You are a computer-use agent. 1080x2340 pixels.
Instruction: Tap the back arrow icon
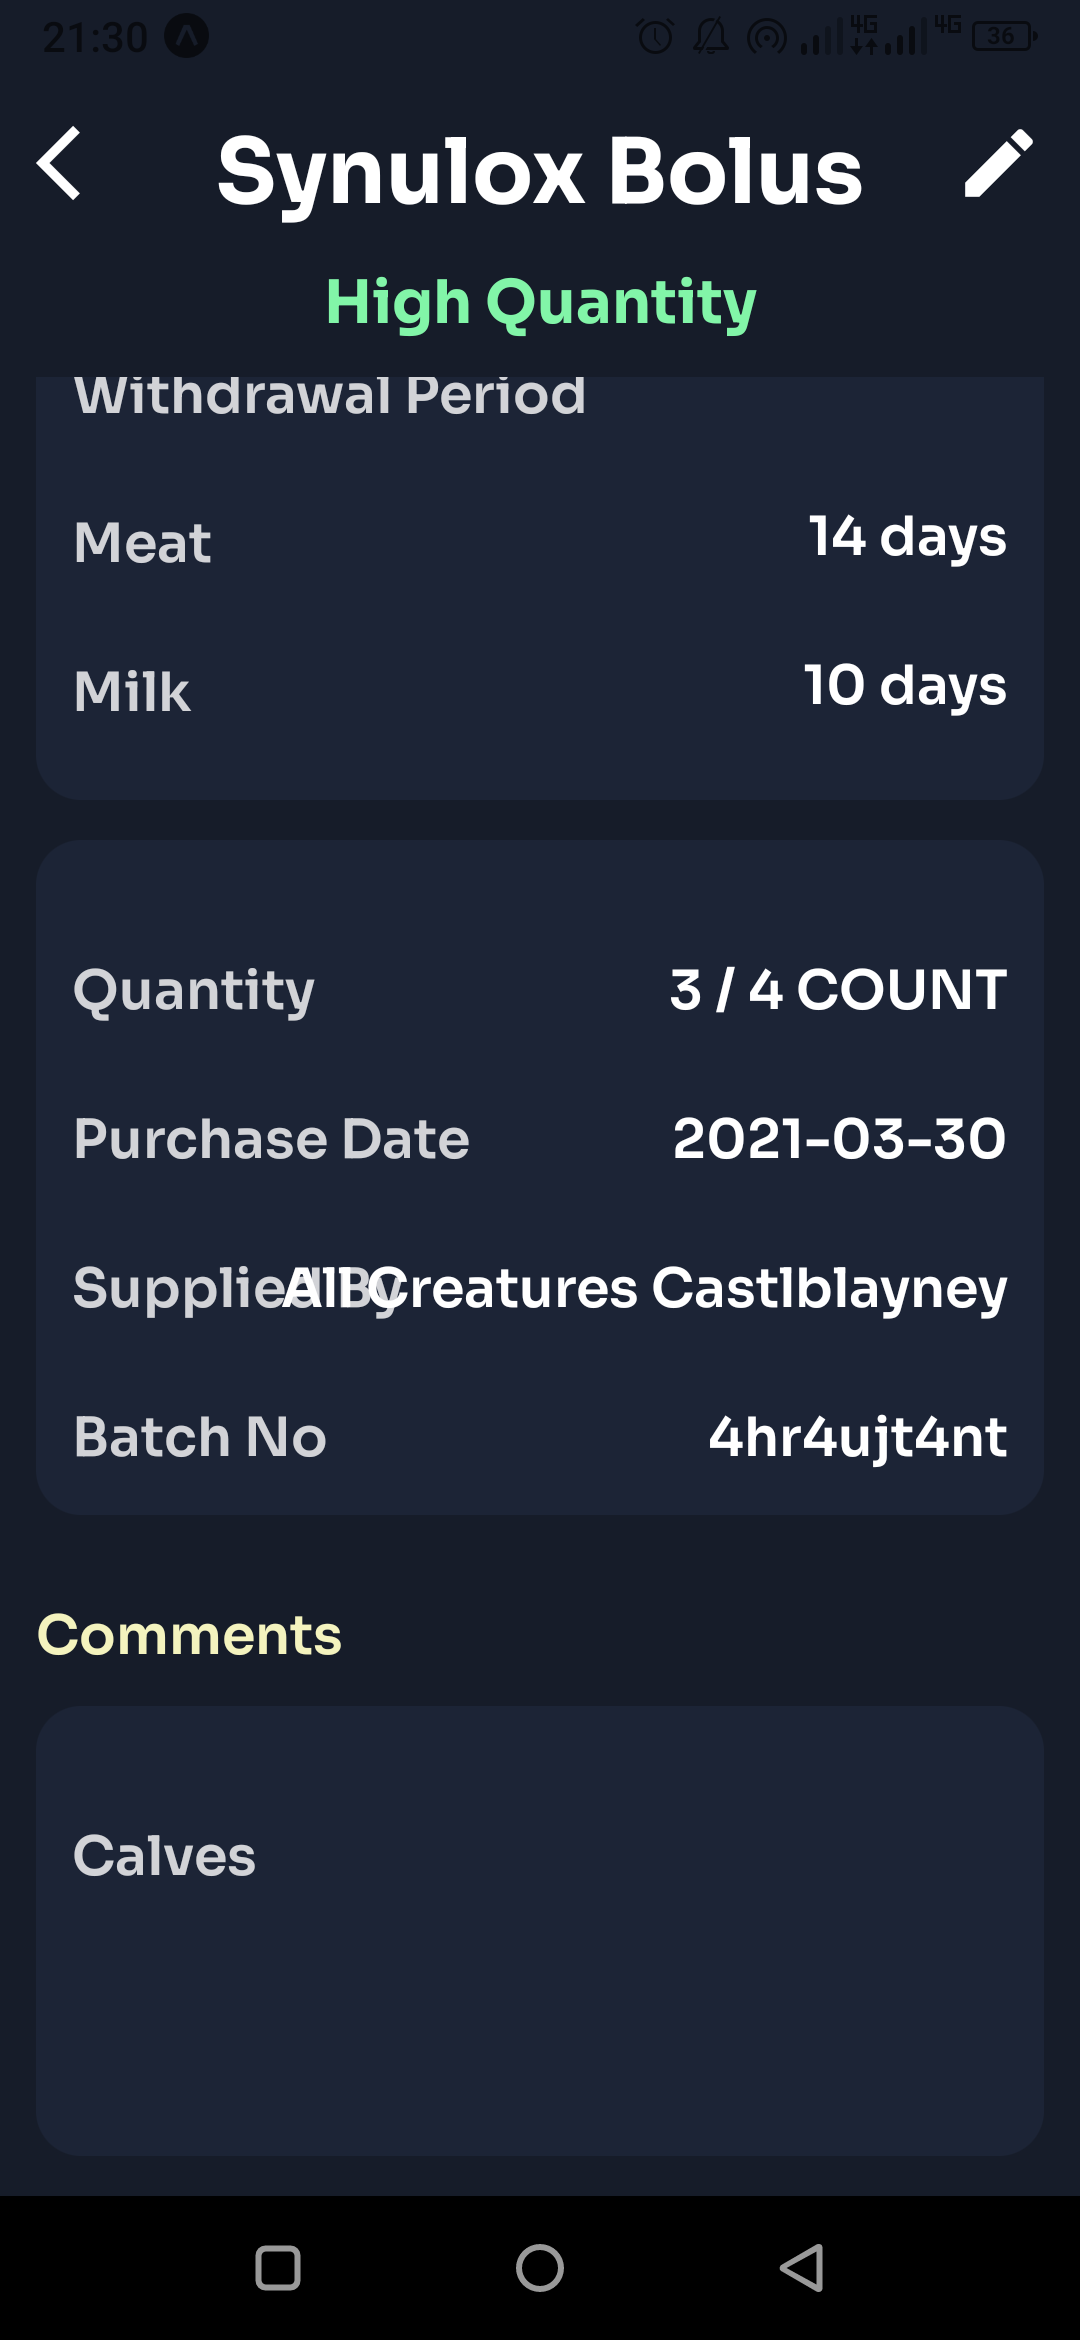[62, 165]
